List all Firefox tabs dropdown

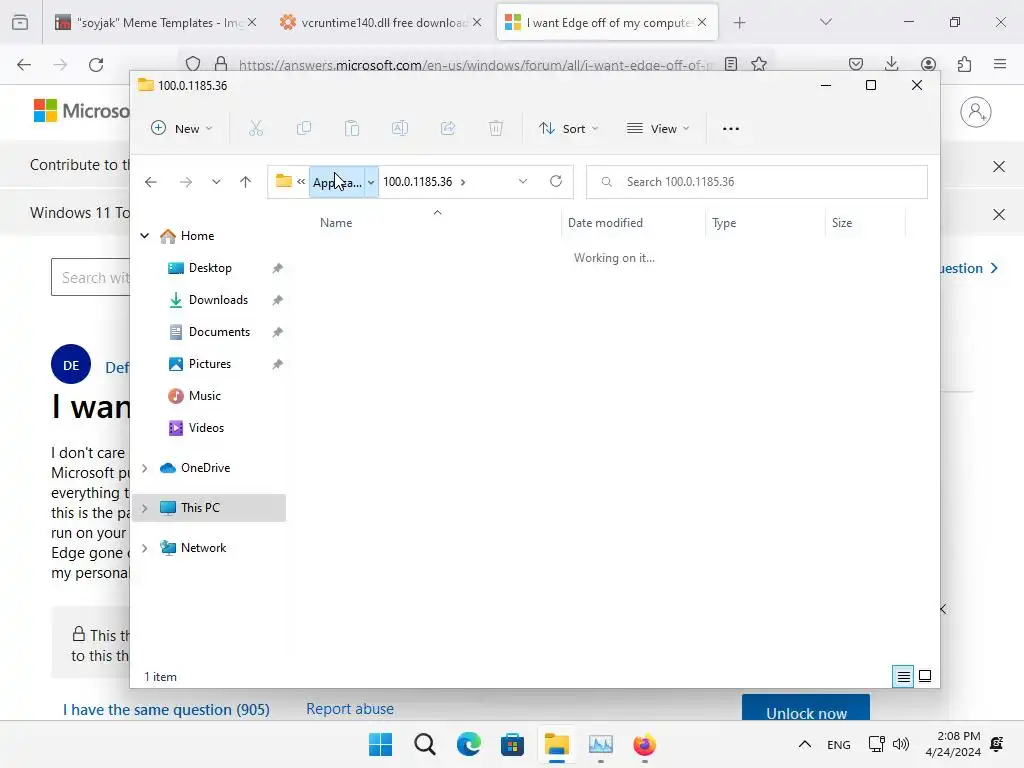click(825, 22)
